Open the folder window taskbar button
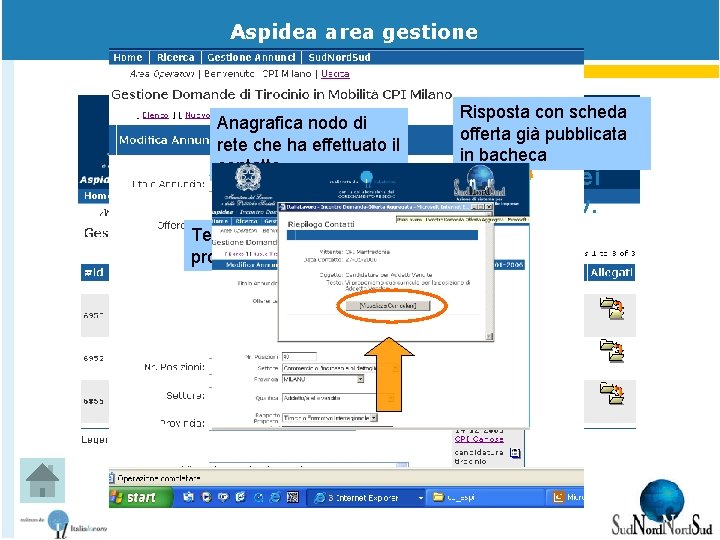The image size is (720, 540). click(484, 498)
